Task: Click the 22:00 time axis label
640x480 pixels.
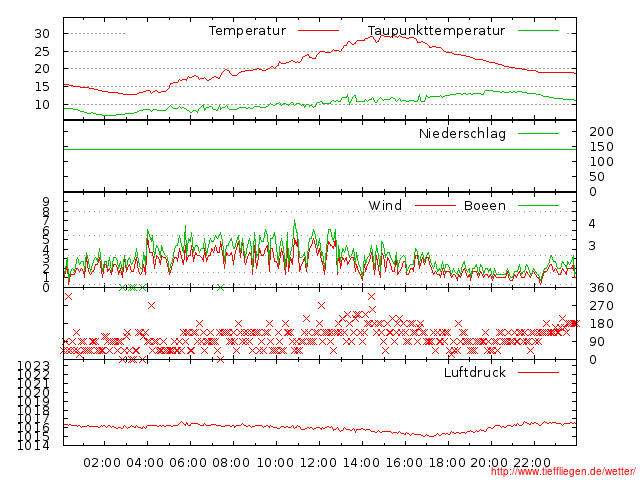Action: (532, 463)
